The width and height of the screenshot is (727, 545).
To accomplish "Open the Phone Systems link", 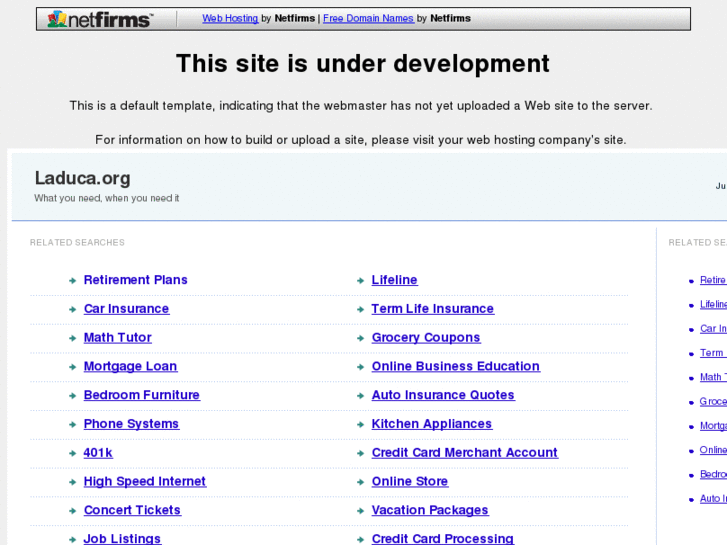I will coord(131,424).
